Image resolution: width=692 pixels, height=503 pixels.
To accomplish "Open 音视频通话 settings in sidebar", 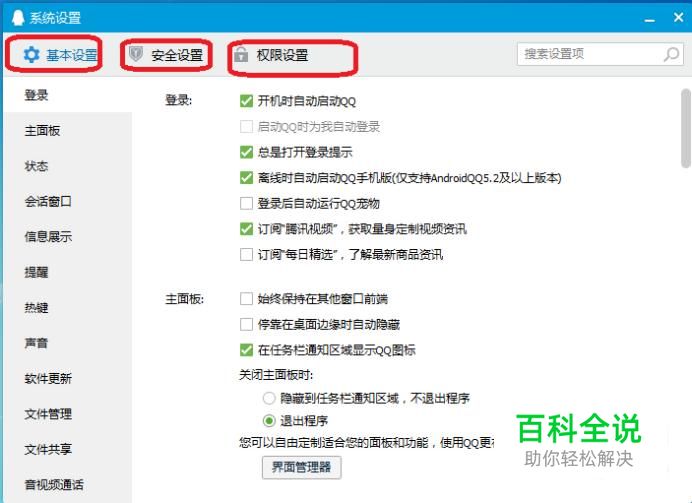I will pos(54,484).
